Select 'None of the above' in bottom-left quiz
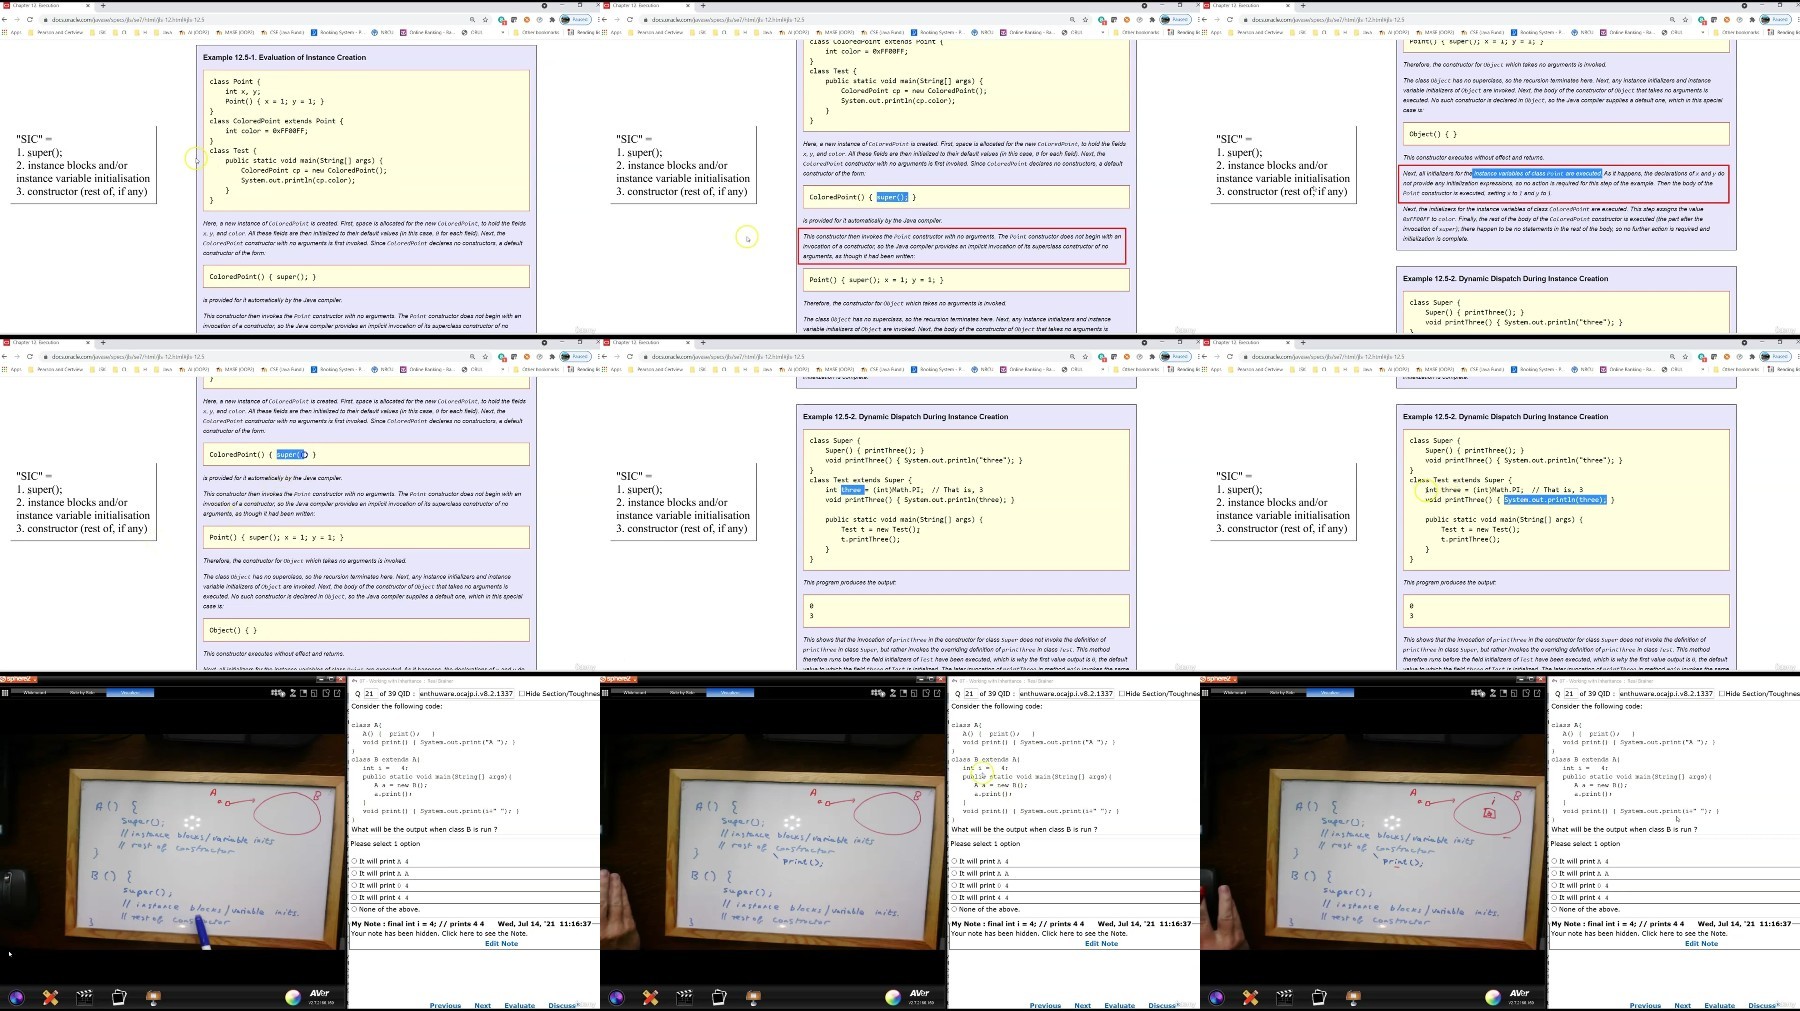The height and width of the screenshot is (1011, 1800). pyautogui.click(x=386, y=909)
